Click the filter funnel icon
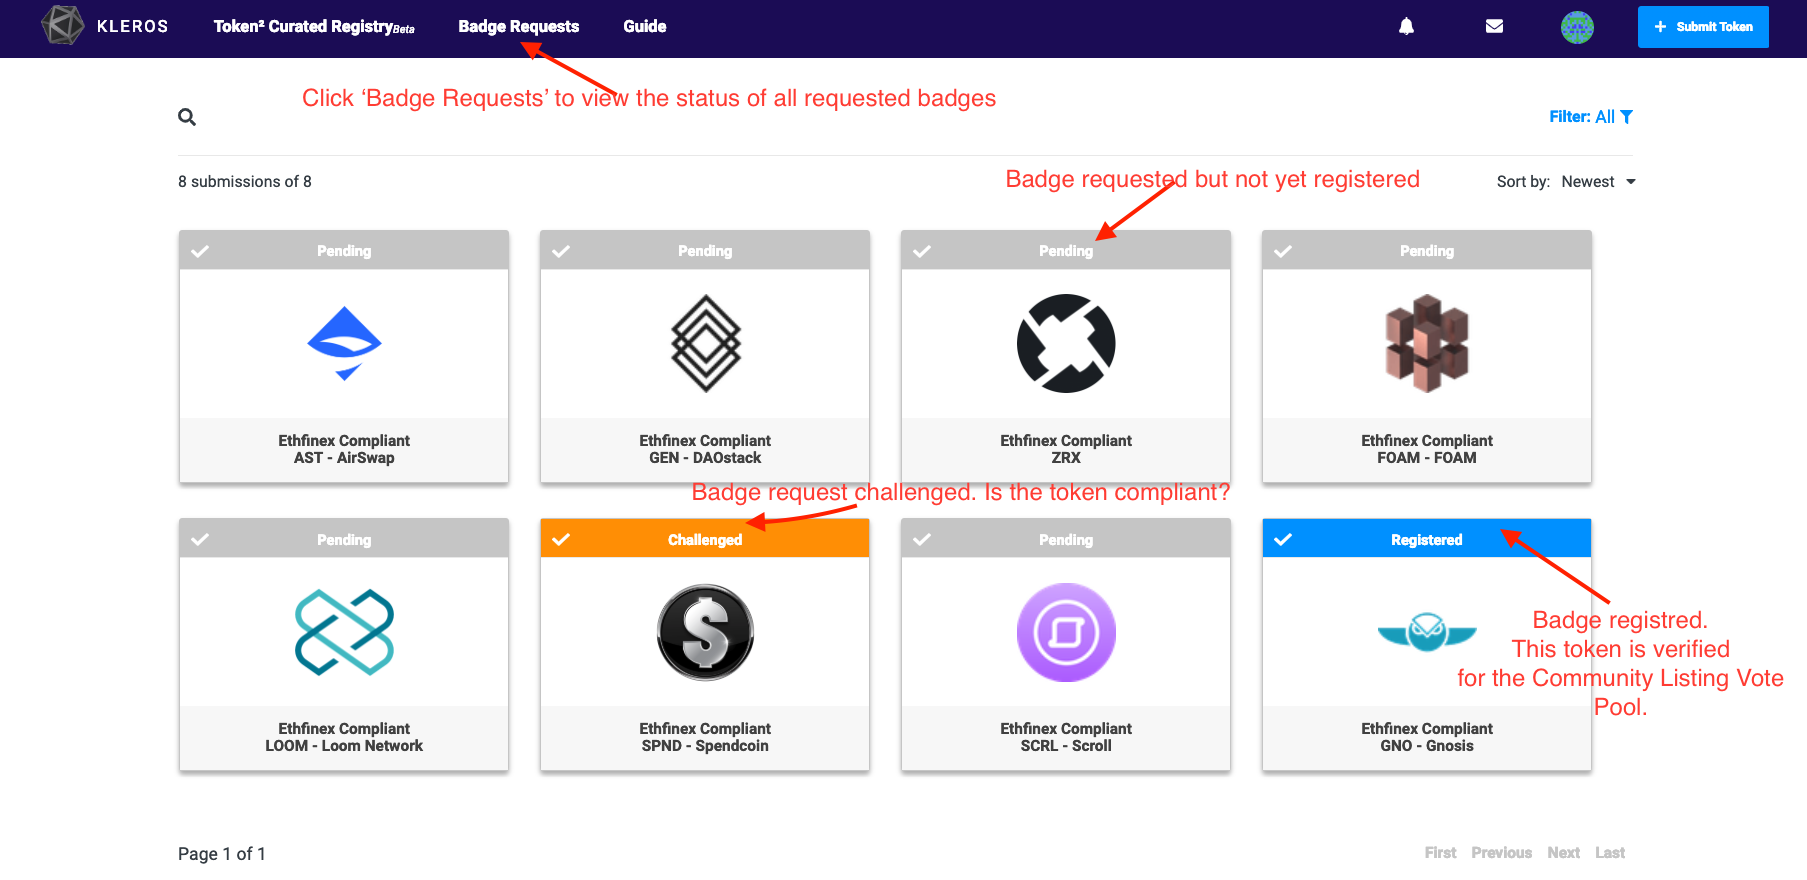This screenshot has width=1807, height=880. [x=1626, y=117]
